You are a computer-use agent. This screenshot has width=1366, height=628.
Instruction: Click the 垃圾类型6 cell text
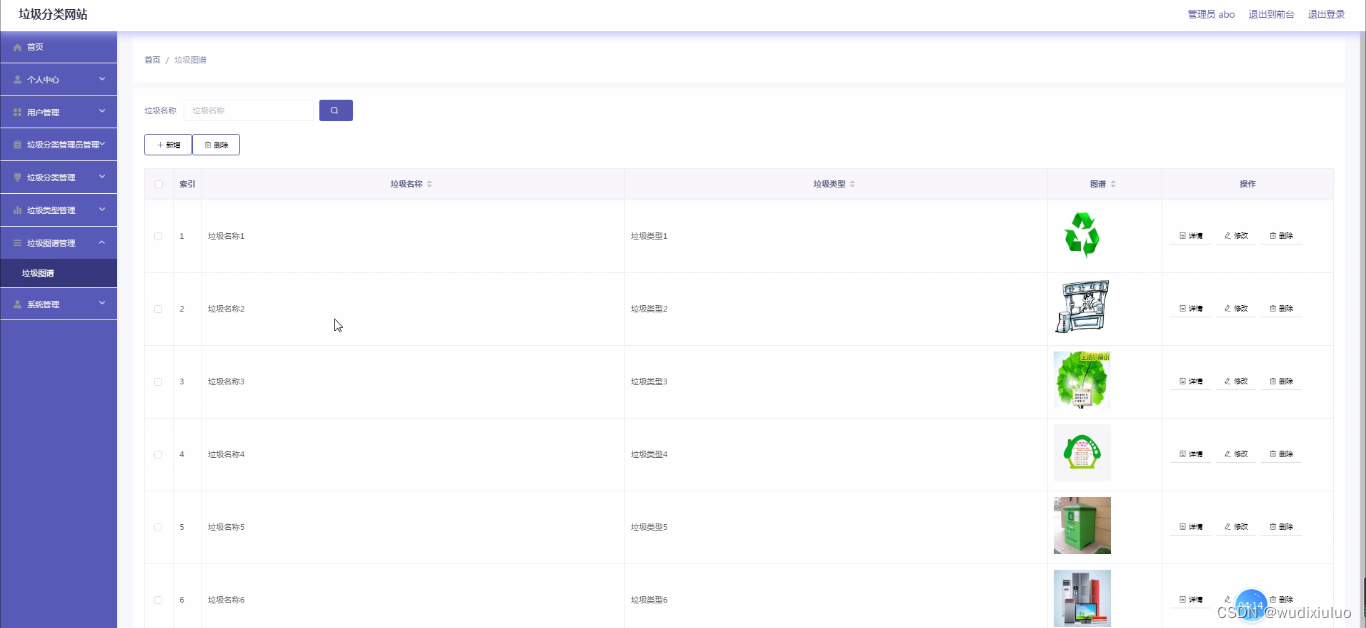coord(649,600)
